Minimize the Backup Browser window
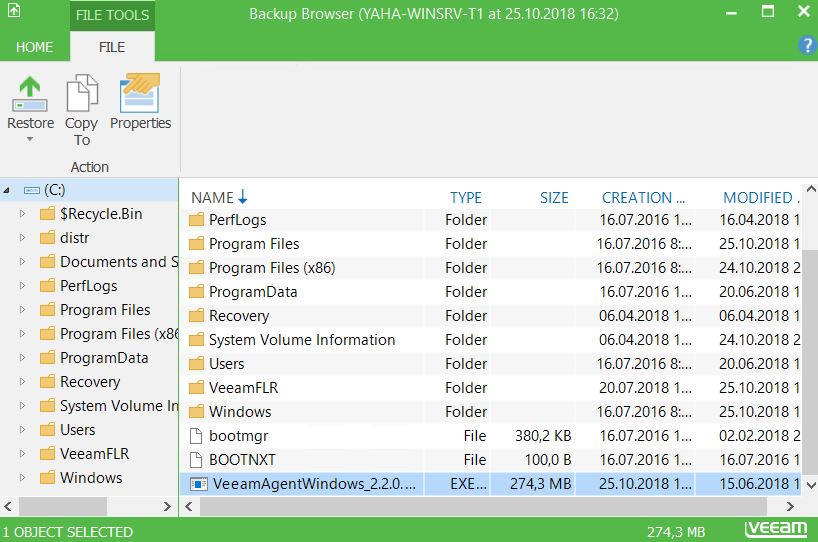This screenshot has width=818, height=542. point(731,13)
